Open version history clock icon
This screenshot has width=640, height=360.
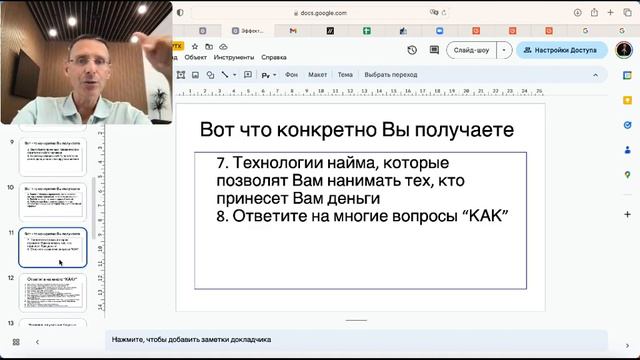coord(412,50)
